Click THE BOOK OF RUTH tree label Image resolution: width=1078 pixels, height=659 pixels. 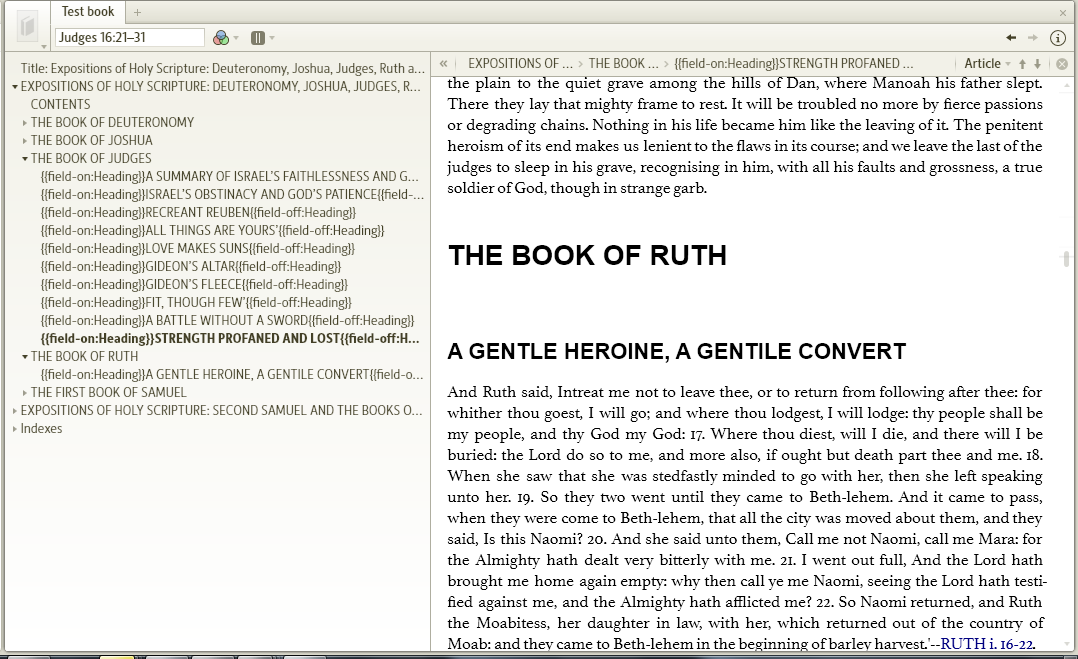tap(85, 357)
